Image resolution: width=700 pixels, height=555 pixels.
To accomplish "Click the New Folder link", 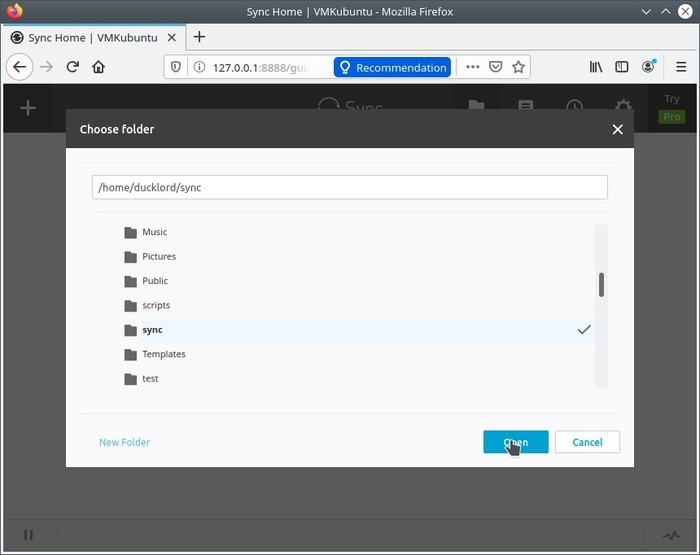I will 125,442.
